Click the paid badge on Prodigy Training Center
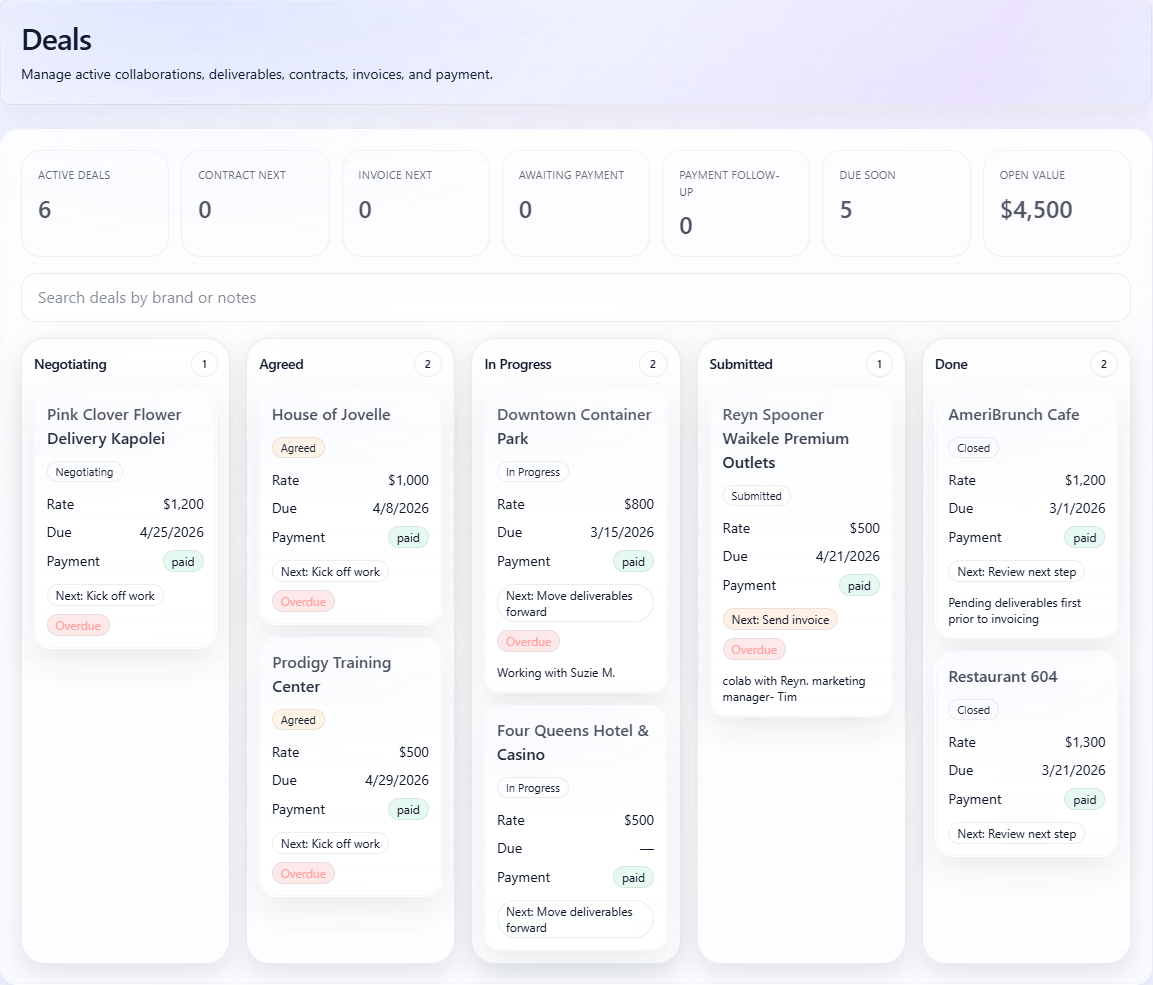The width and height of the screenshot is (1153, 985). (408, 809)
